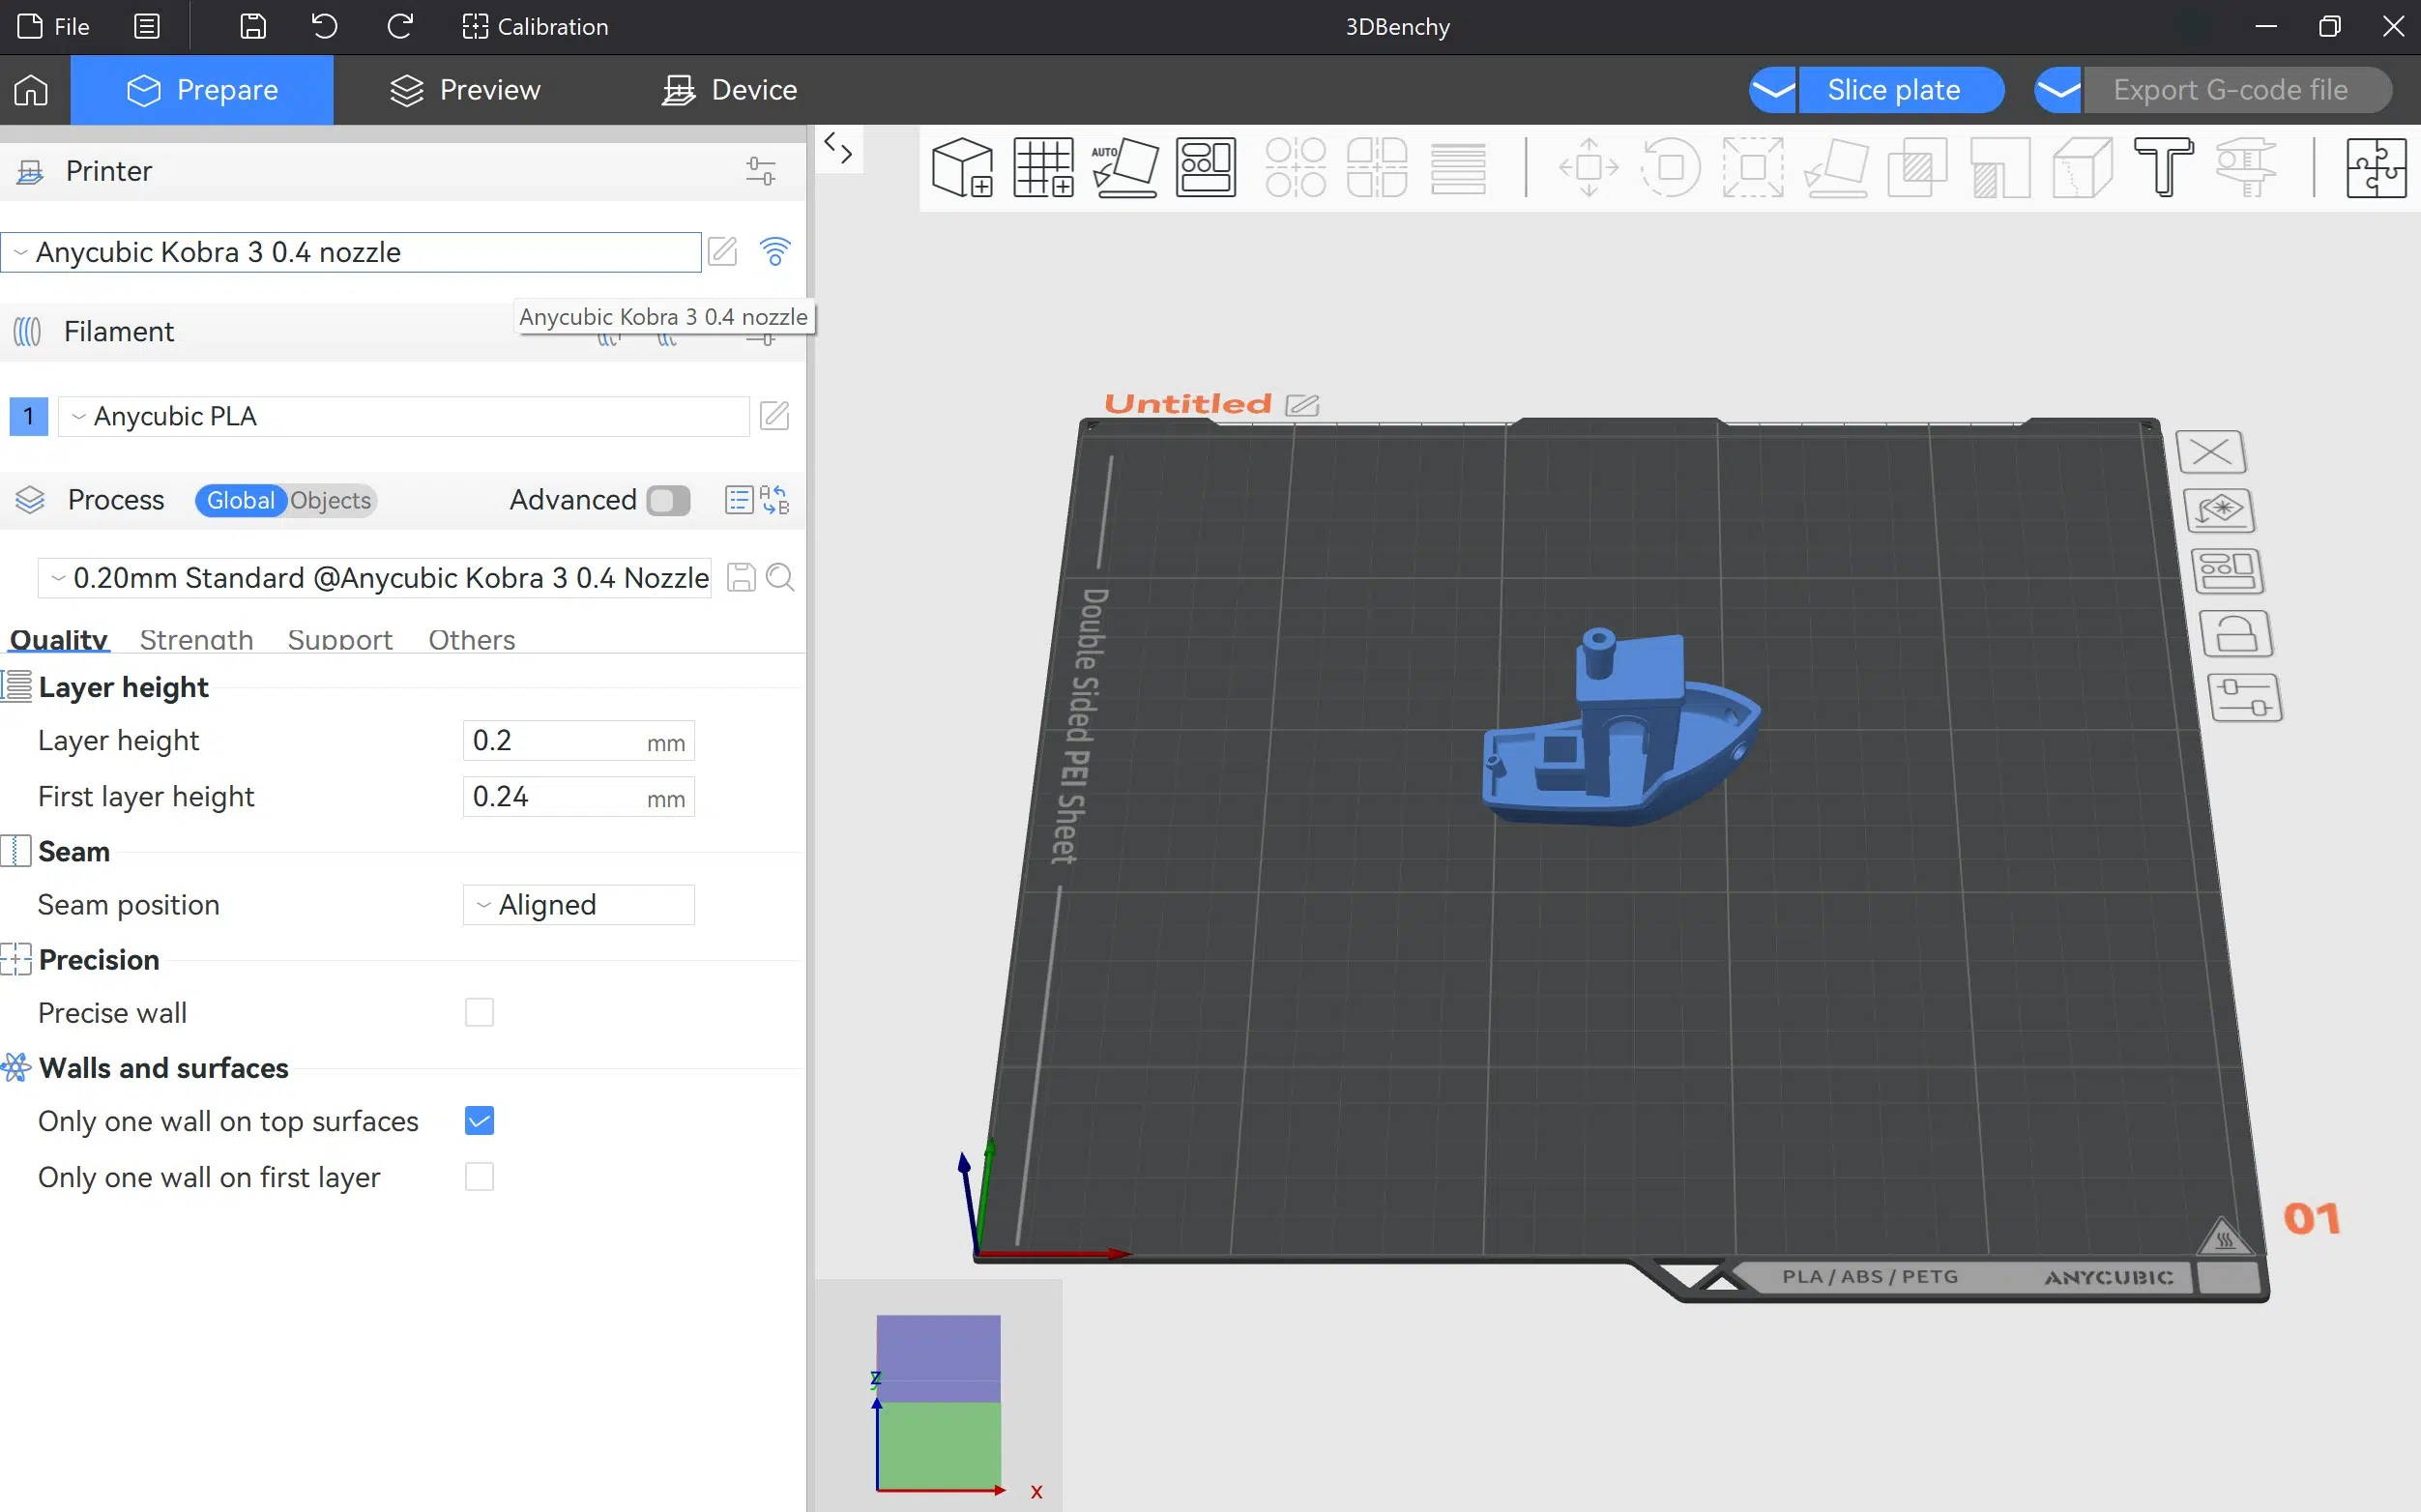Click the plate remove X icon
The height and width of the screenshot is (1512, 2421).
click(2211, 452)
